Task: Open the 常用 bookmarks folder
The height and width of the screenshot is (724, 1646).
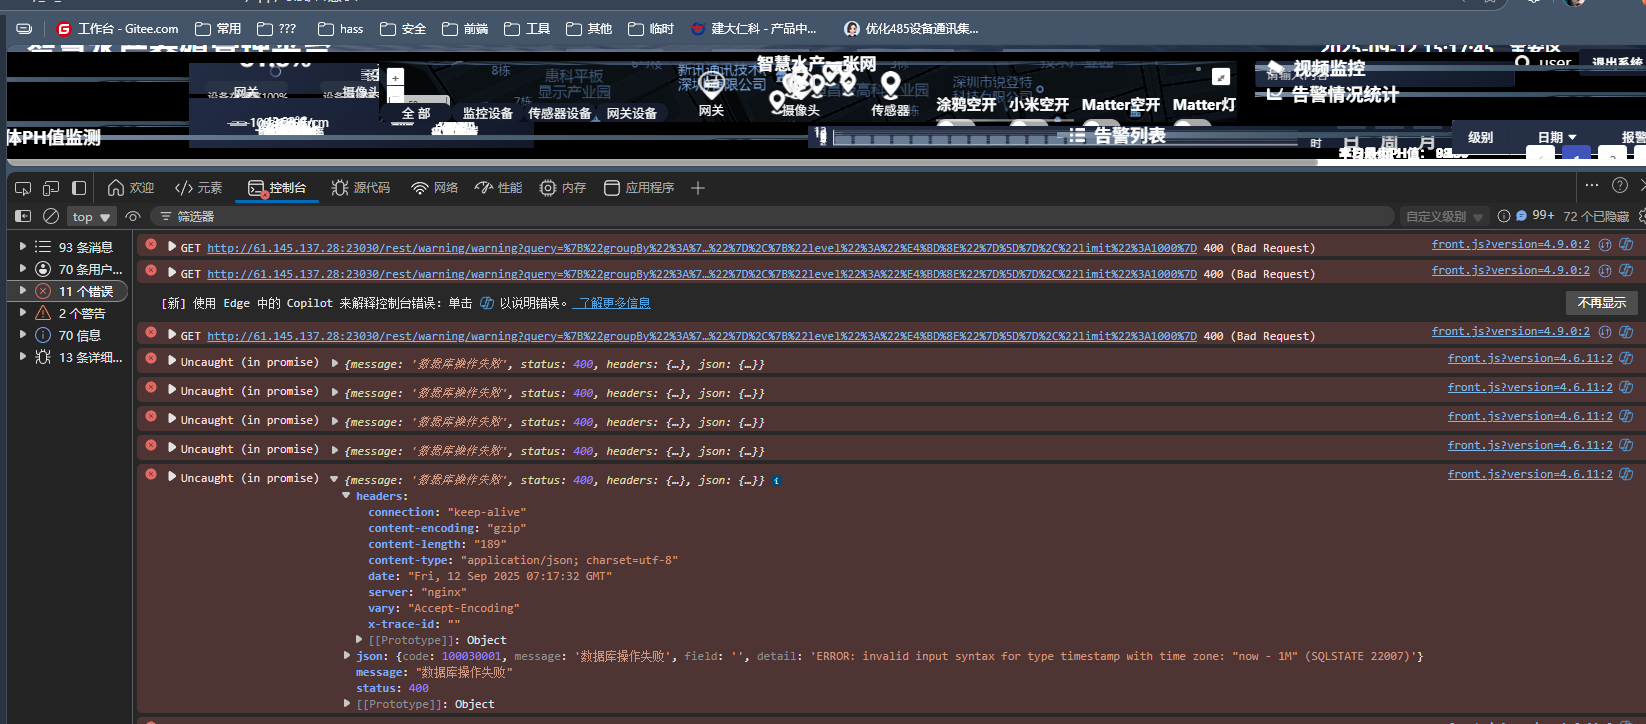Action: pyautogui.click(x=218, y=29)
